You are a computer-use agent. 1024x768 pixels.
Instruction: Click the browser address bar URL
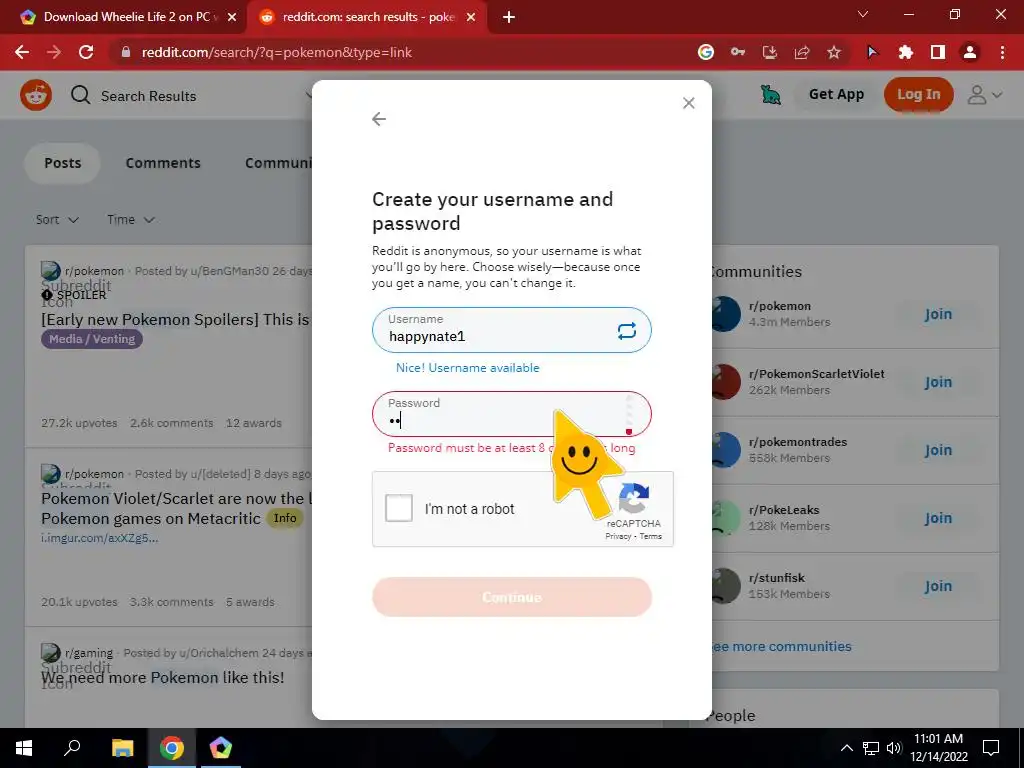pos(277,52)
